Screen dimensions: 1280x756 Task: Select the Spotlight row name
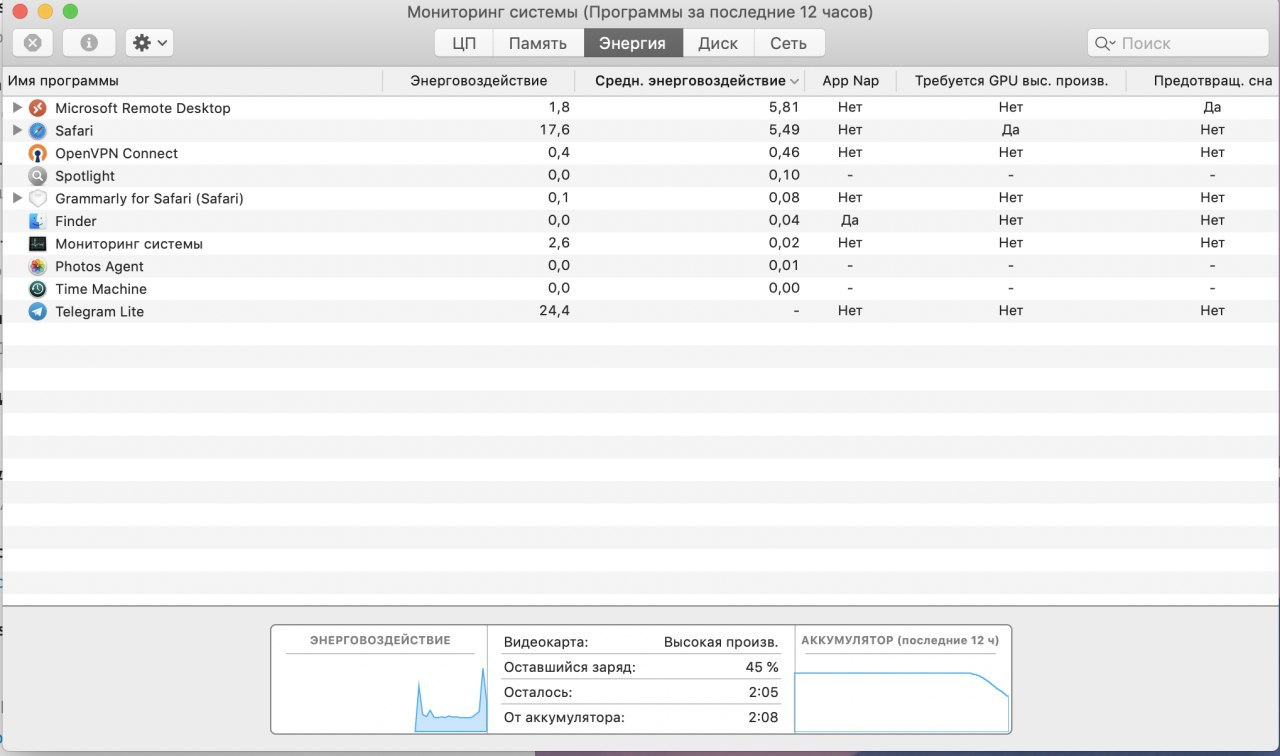point(85,176)
